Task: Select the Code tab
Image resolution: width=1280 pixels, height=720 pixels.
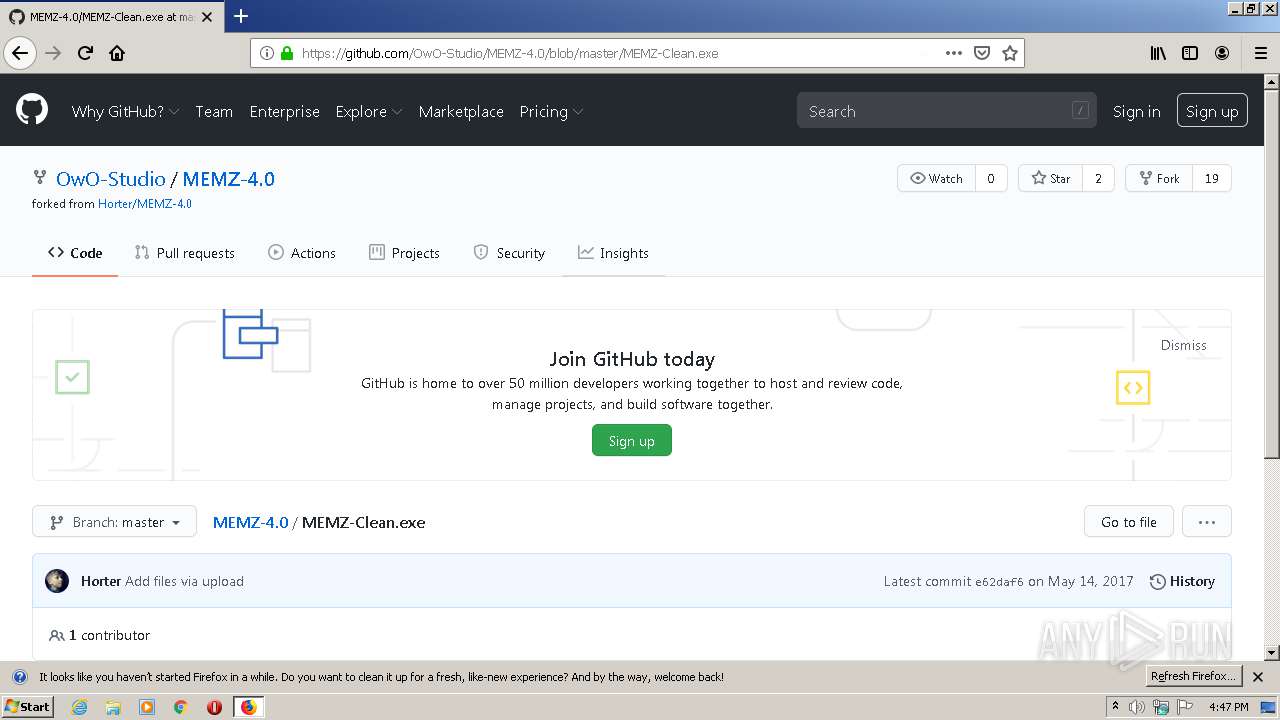Action: tap(75, 253)
